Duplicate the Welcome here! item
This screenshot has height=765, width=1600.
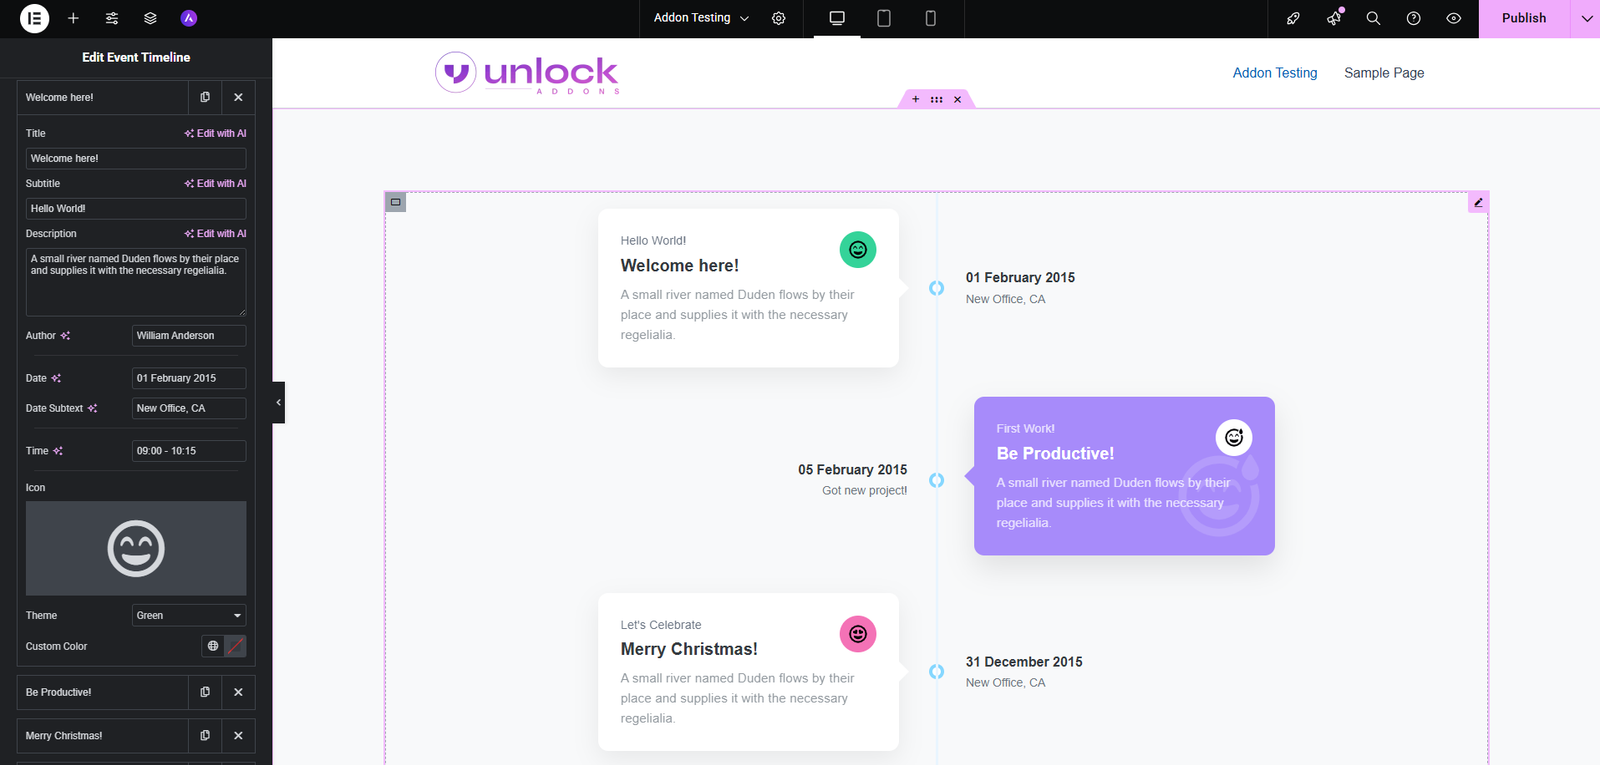point(205,97)
